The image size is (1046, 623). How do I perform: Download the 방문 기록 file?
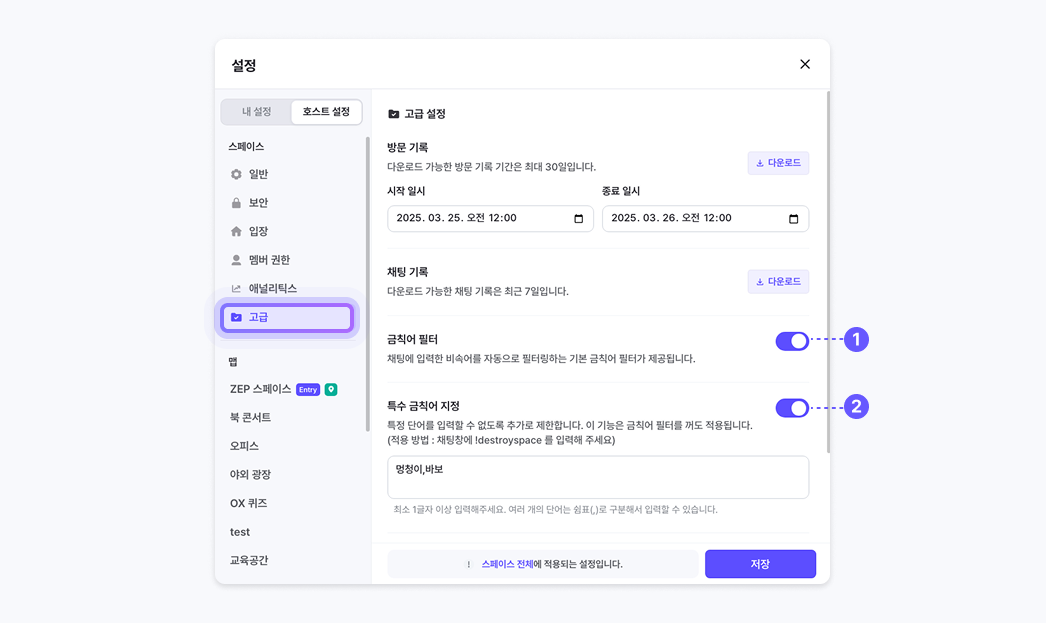pyautogui.click(x=778, y=163)
